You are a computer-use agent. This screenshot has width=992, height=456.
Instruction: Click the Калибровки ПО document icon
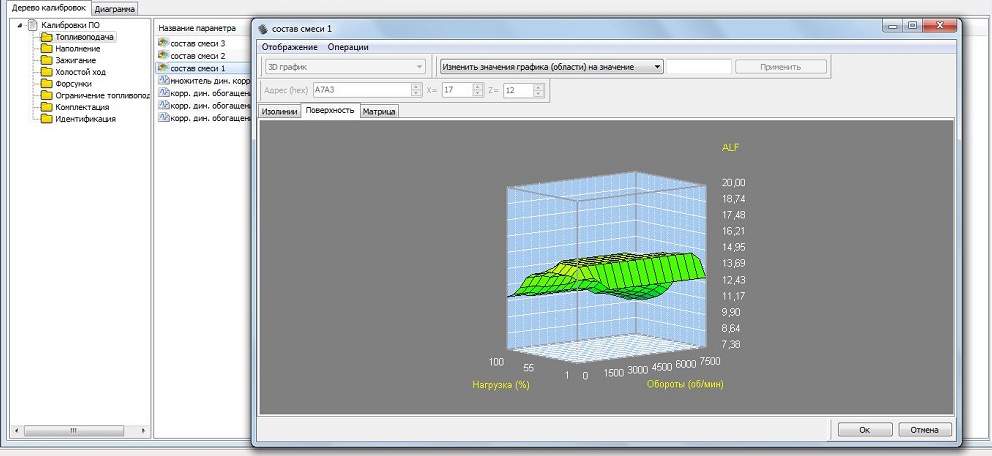pos(33,25)
